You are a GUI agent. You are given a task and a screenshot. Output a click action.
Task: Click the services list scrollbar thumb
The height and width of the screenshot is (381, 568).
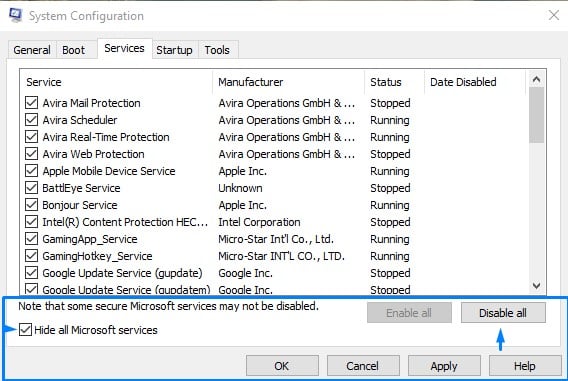click(x=536, y=115)
